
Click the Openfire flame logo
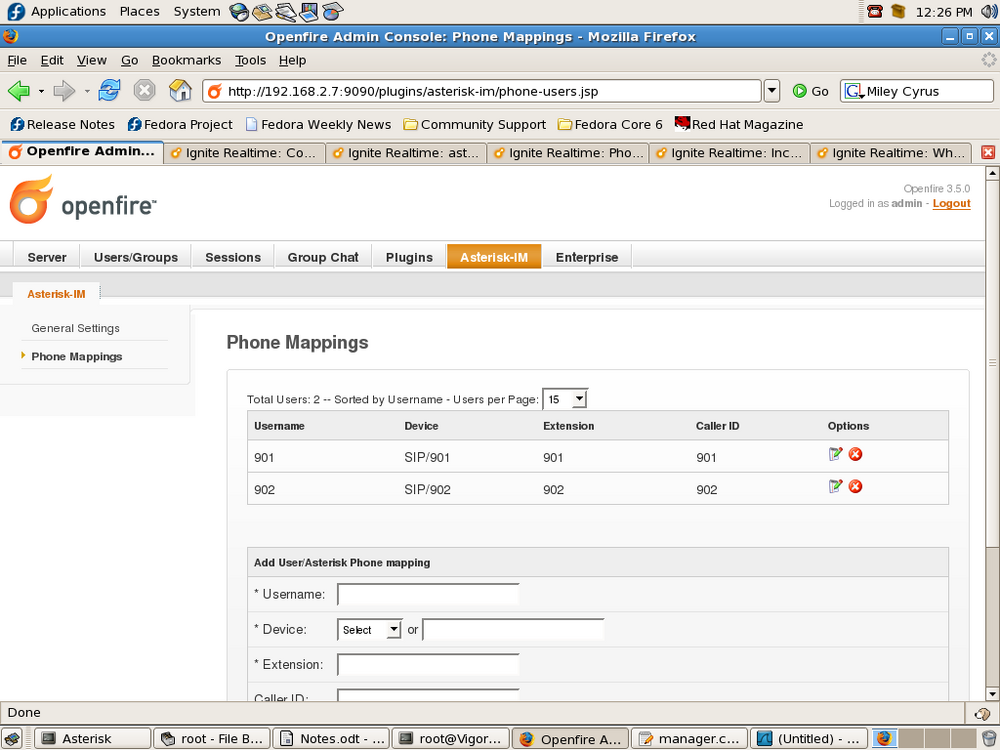click(x=31, y=200)
